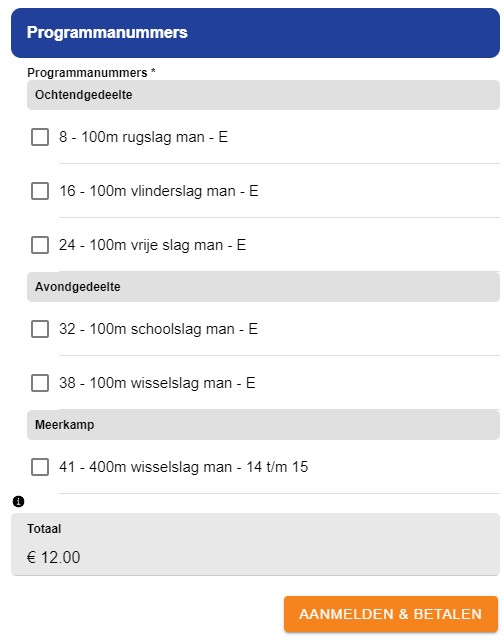504x640 pixels.
Task: Tick 16 - 100m vlinderslag man checkbox
Action: coord(40,191)
